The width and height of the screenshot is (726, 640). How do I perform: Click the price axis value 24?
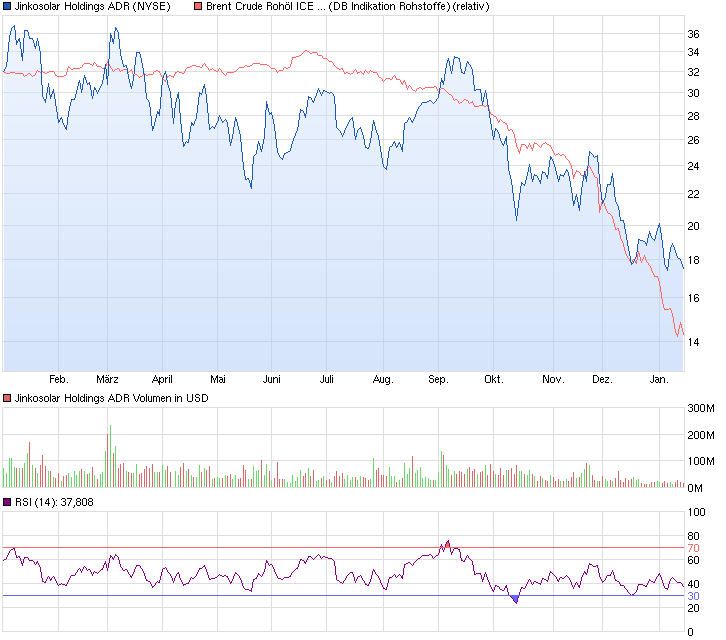693,166
